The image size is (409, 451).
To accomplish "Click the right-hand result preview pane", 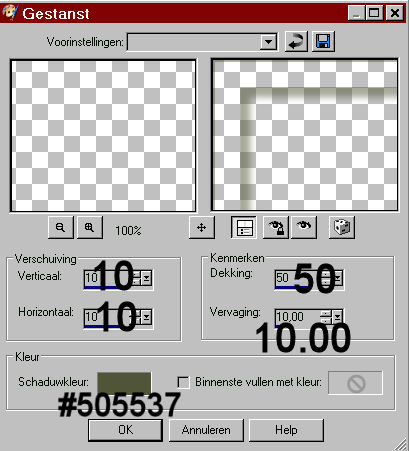I will click(305, 135).
